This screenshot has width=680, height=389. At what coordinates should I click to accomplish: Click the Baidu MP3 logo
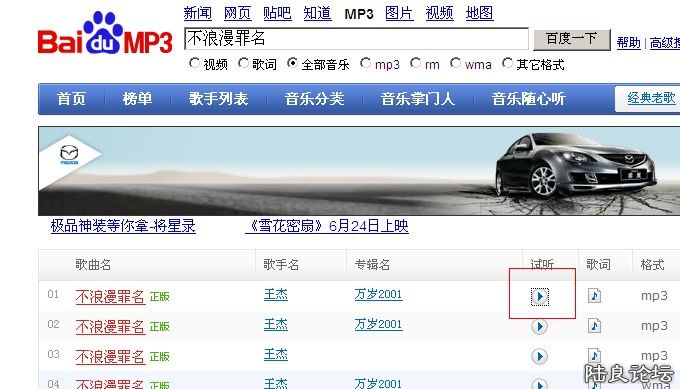pos(105,34)
